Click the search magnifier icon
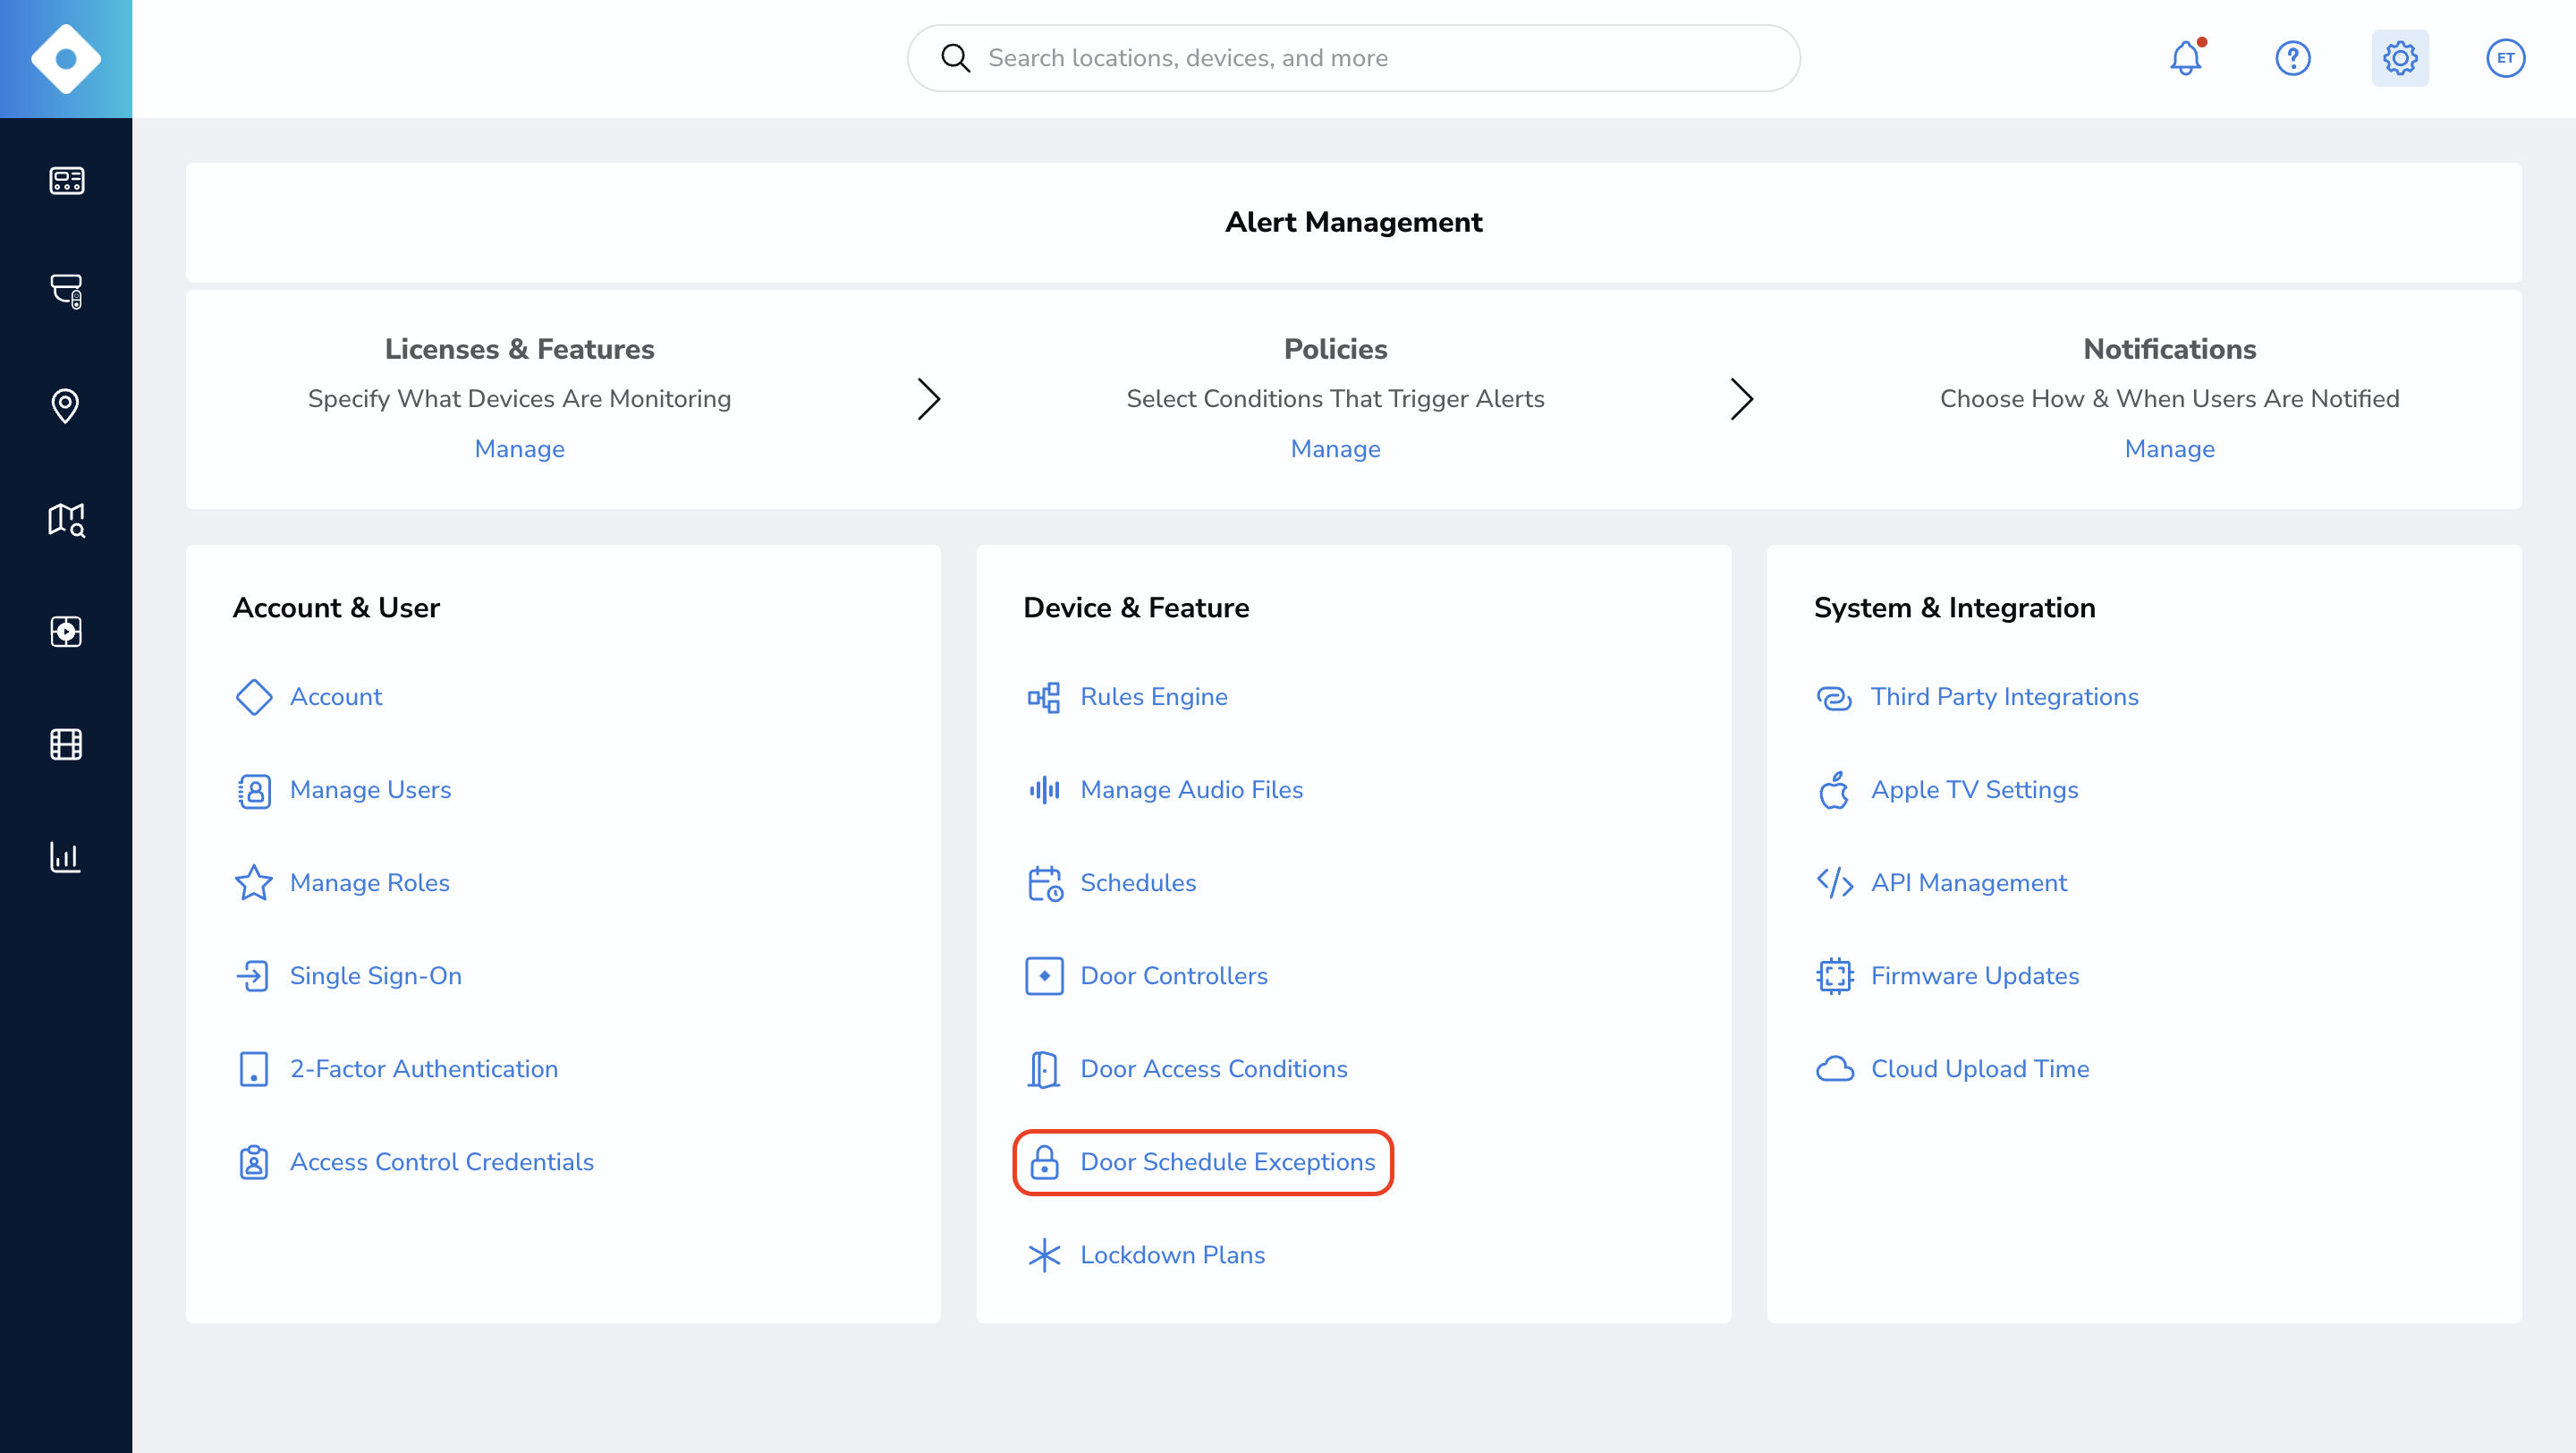This screenshot has width=2576, height=1453. click(x=955, y=58)
